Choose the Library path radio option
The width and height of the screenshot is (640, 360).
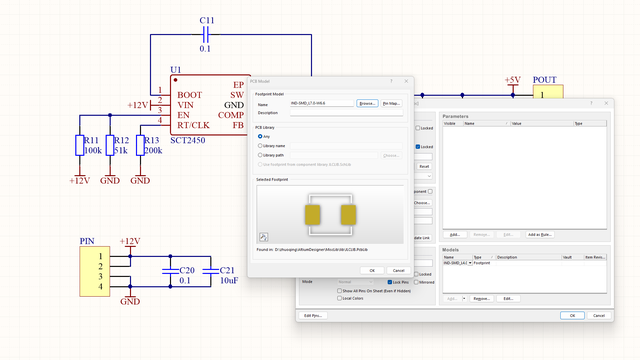(x=260, y=155)
